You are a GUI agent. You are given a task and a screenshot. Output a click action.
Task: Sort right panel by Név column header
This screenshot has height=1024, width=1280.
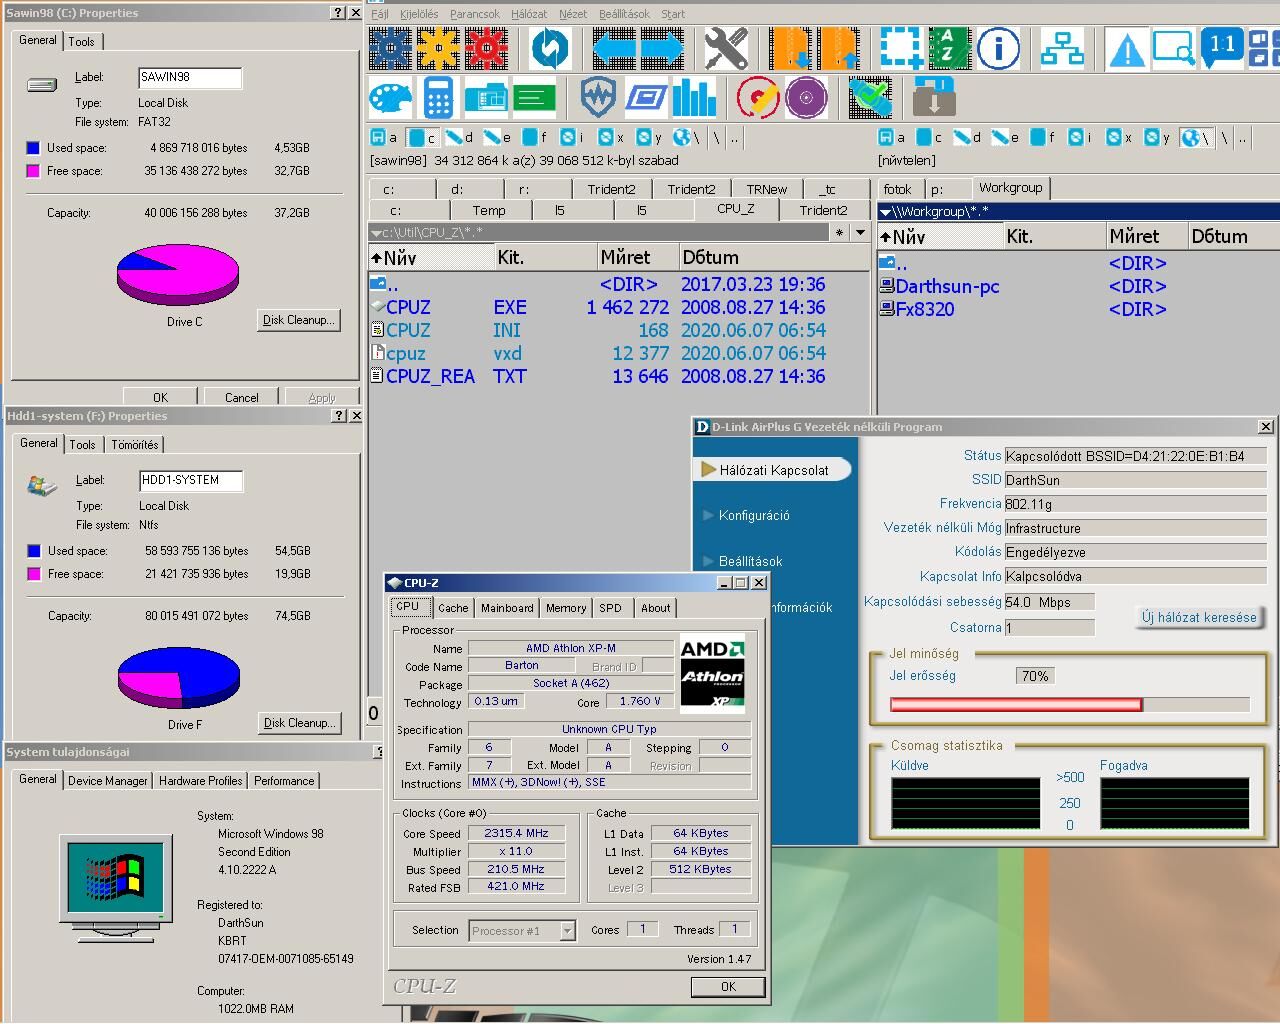click(940, 236)
